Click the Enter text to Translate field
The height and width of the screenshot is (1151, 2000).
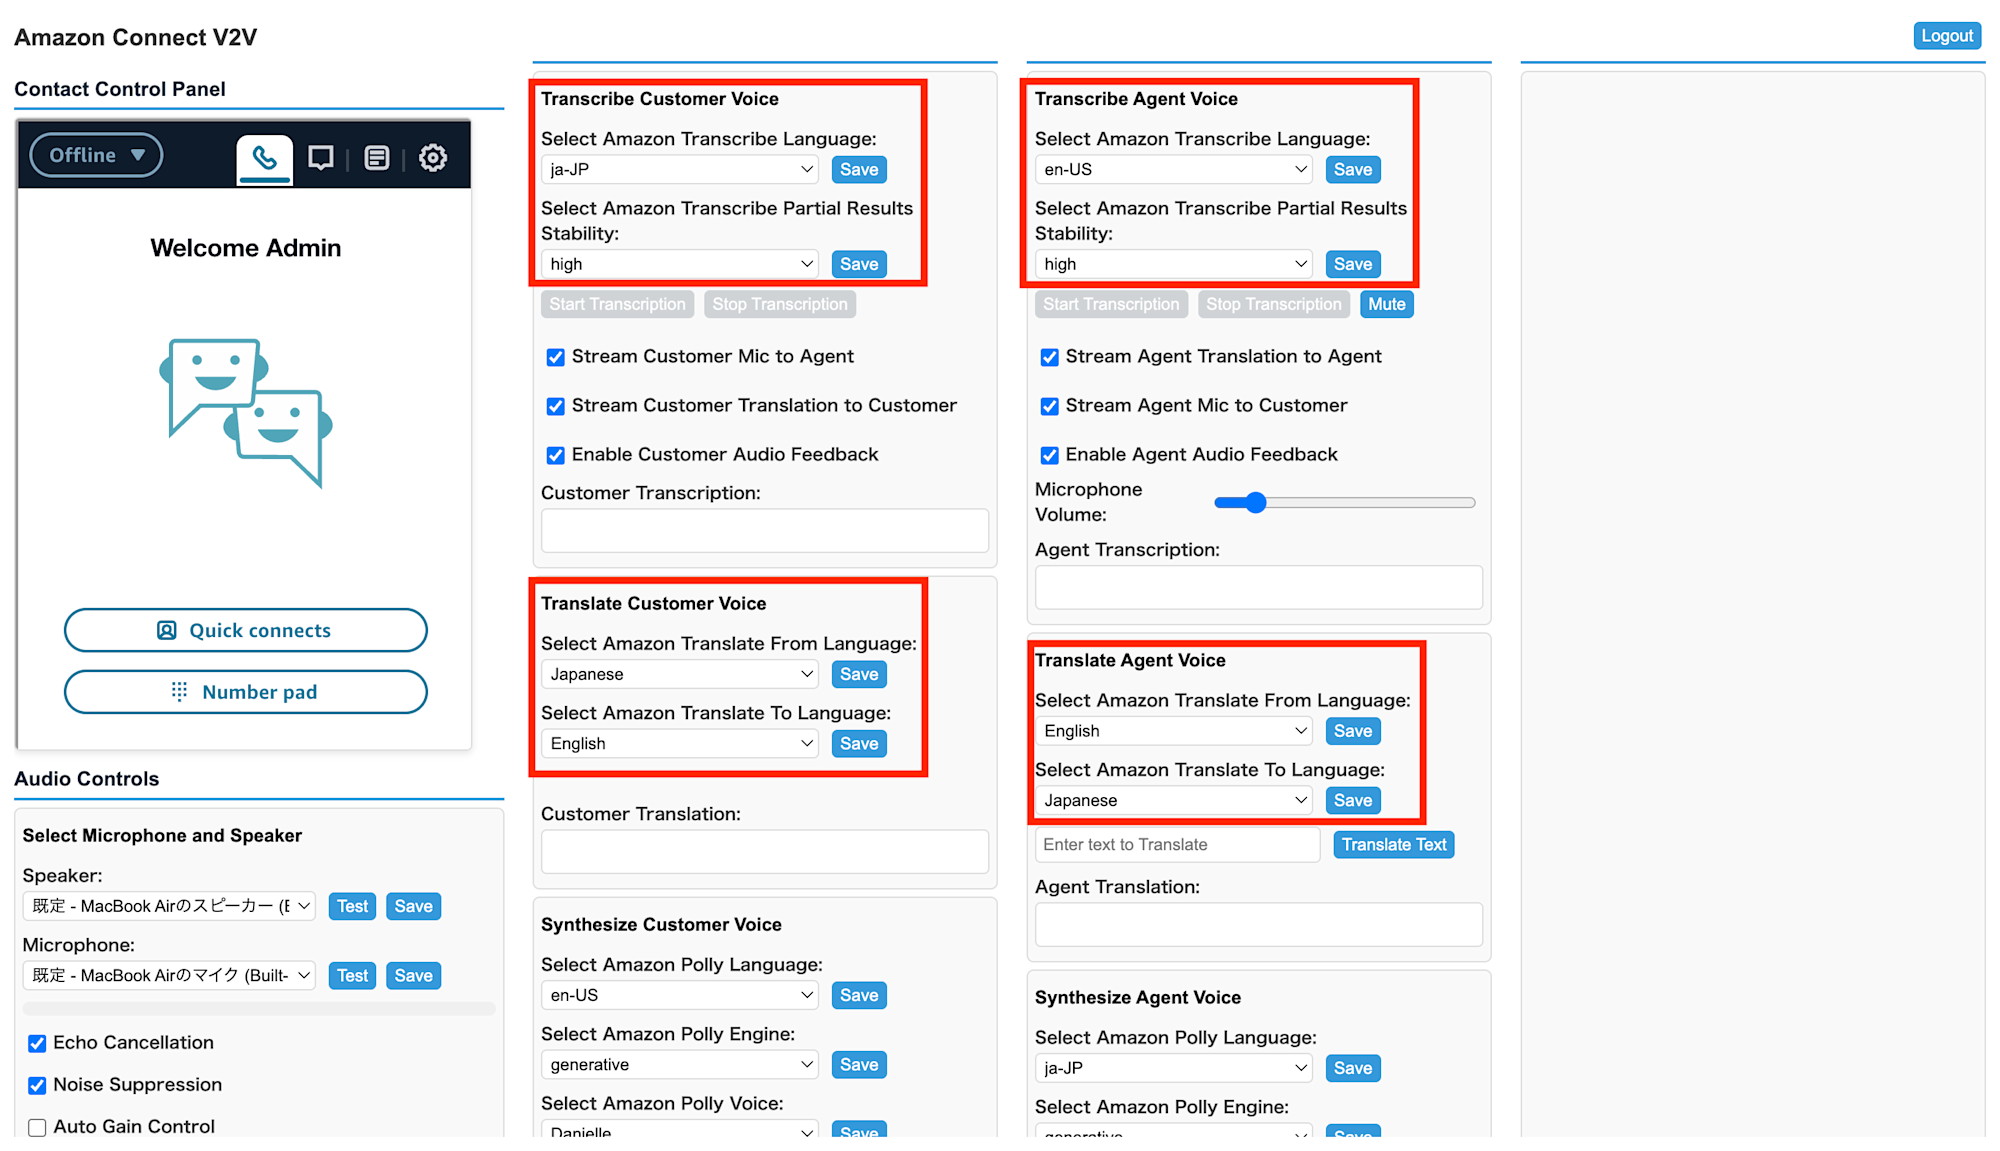(x=1177, y=845)
